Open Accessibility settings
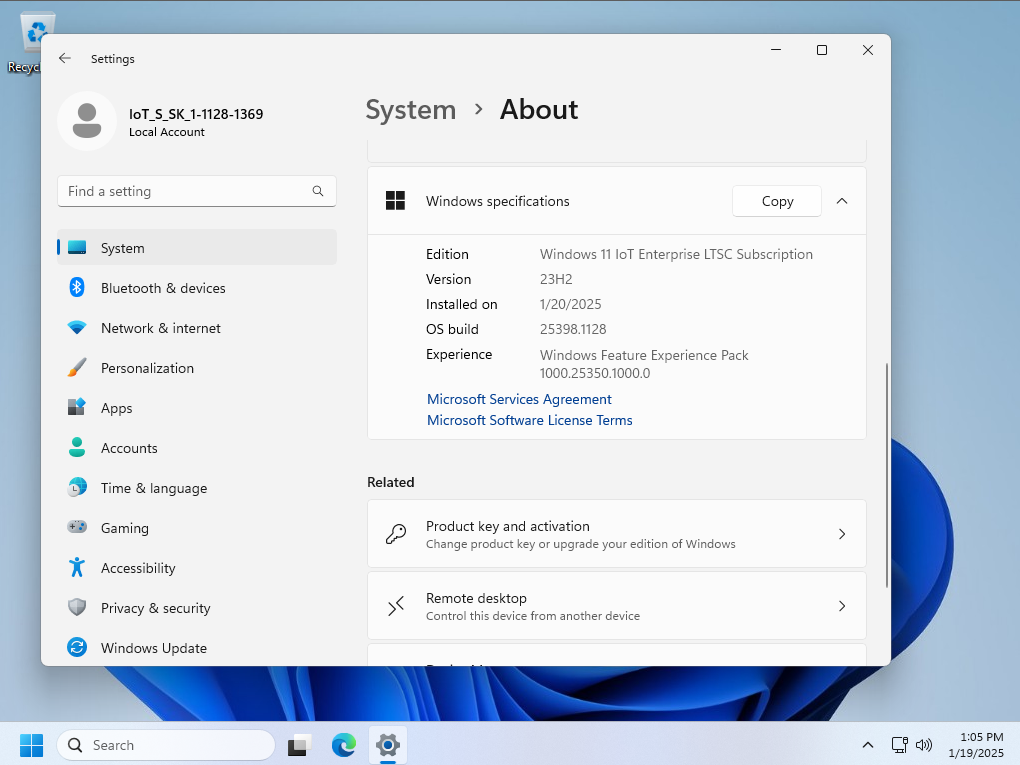Viewport: 1020px width, 765px height. (x=138, y=568)
